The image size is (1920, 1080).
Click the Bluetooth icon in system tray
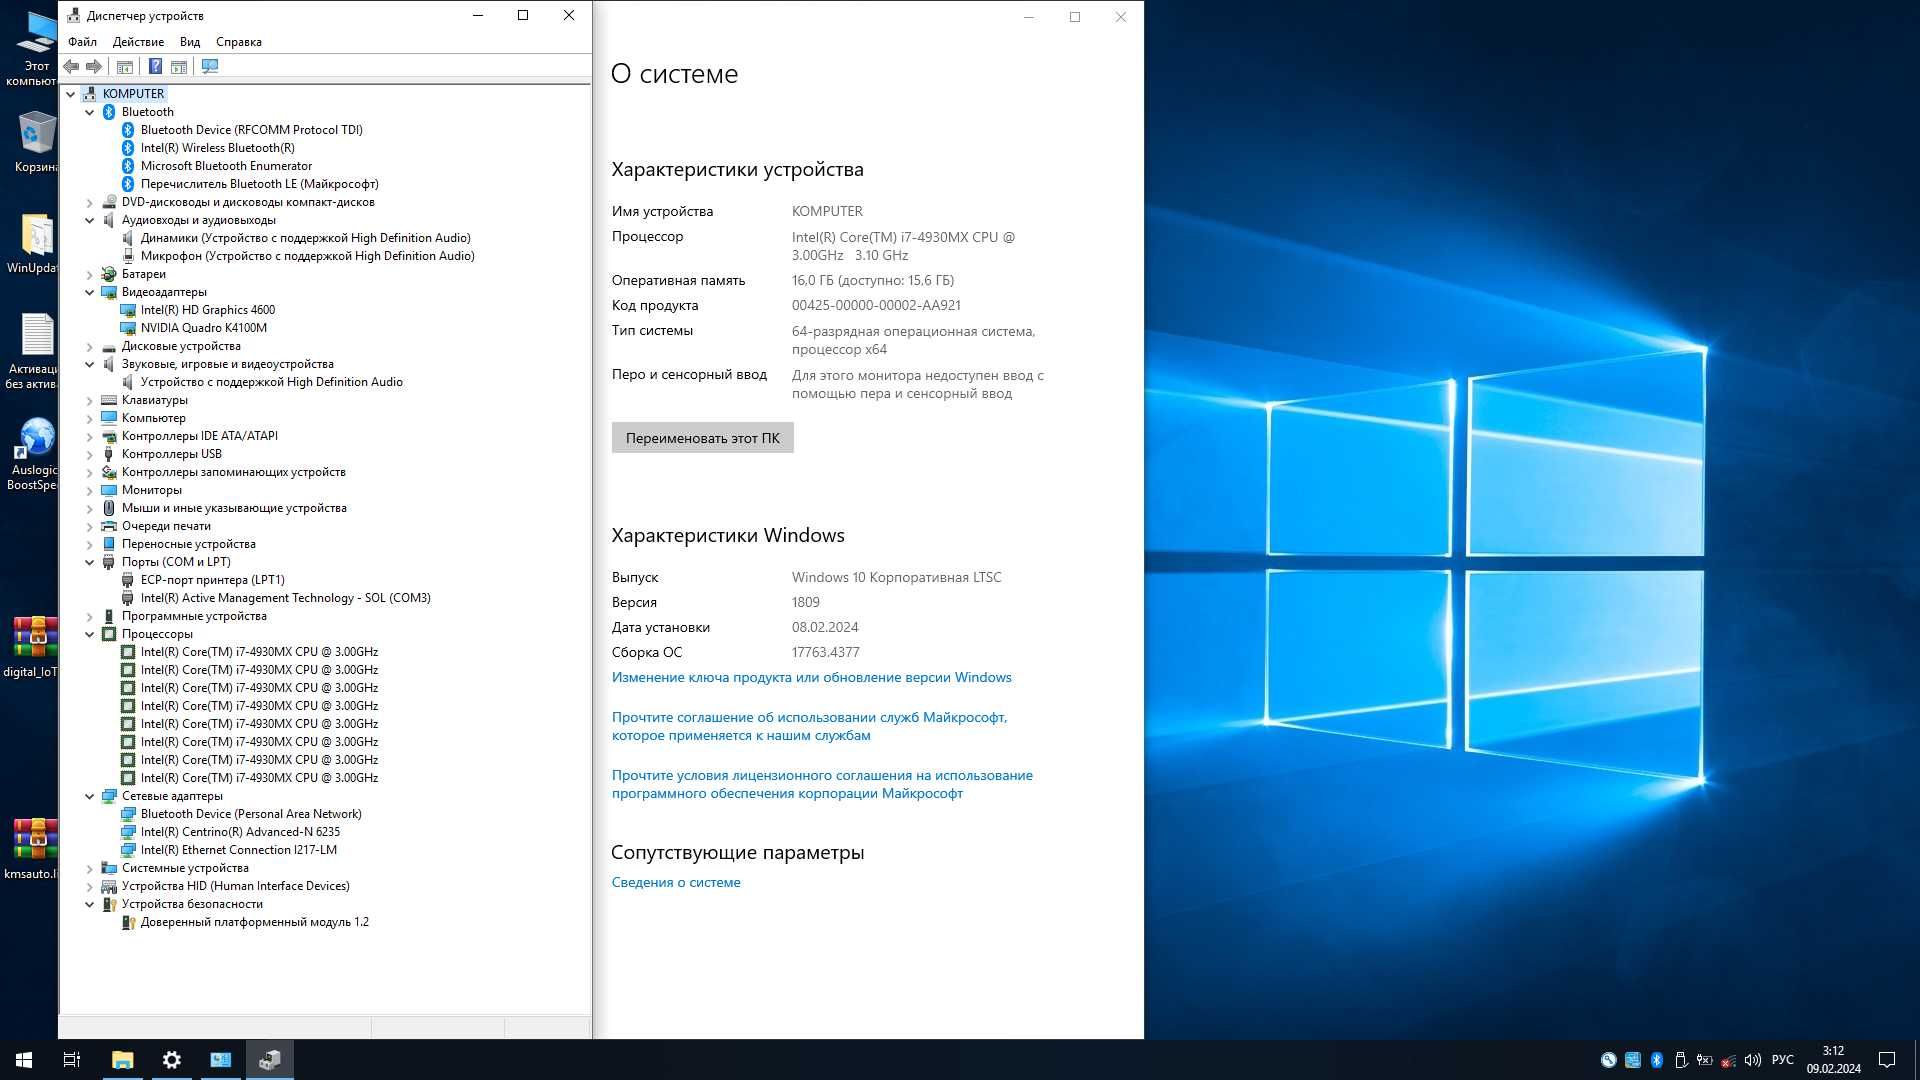(x=1657, y=1060)
